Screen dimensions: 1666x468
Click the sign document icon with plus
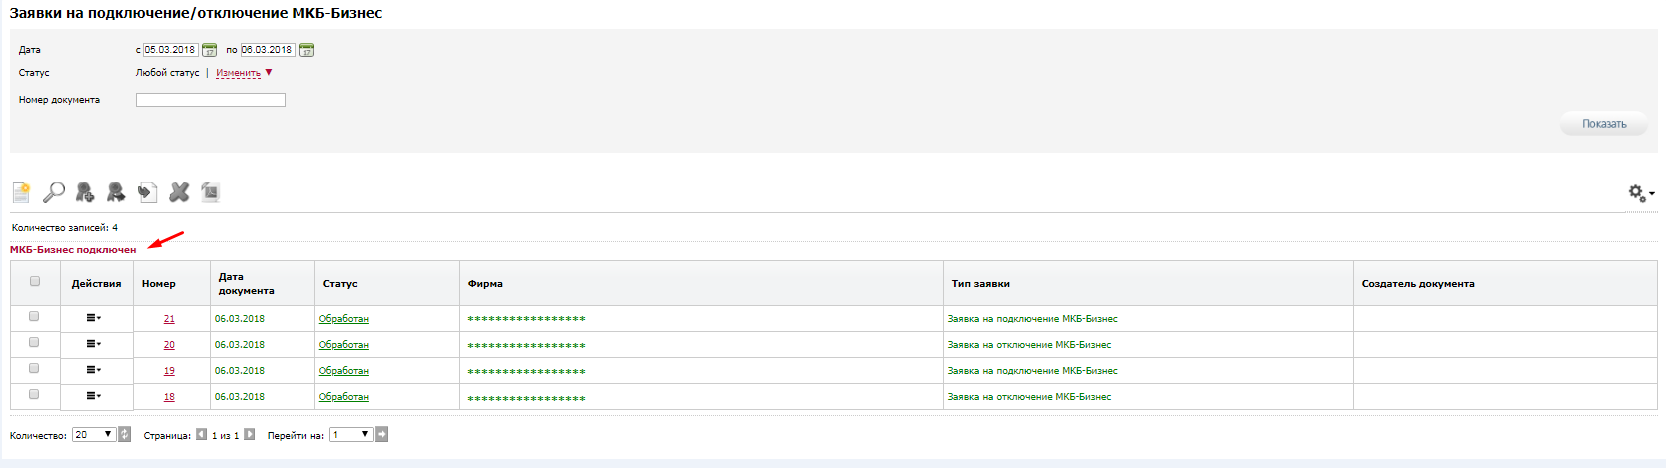[x=85, y=192]
